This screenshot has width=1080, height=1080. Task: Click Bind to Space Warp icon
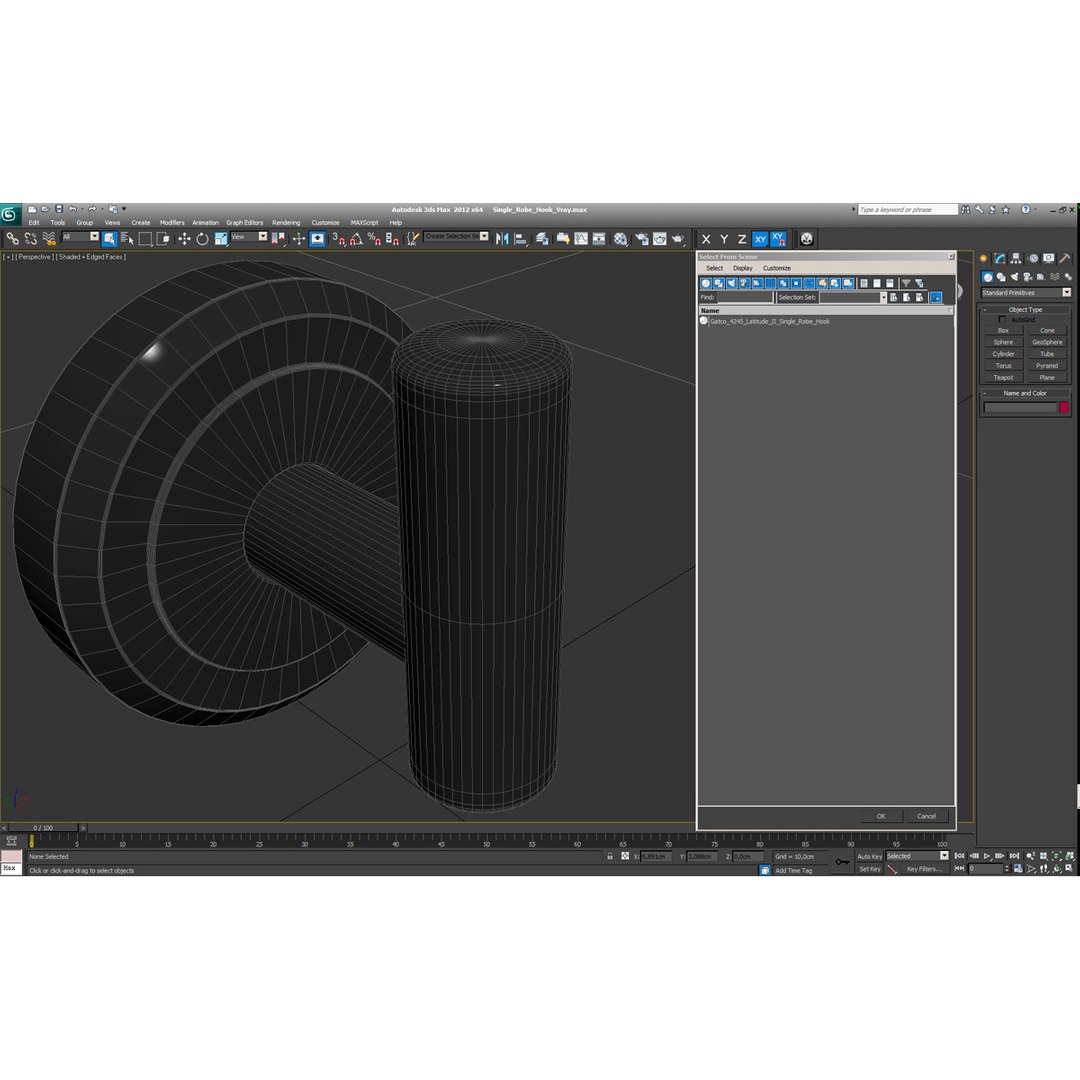click(x=49, y=239)
